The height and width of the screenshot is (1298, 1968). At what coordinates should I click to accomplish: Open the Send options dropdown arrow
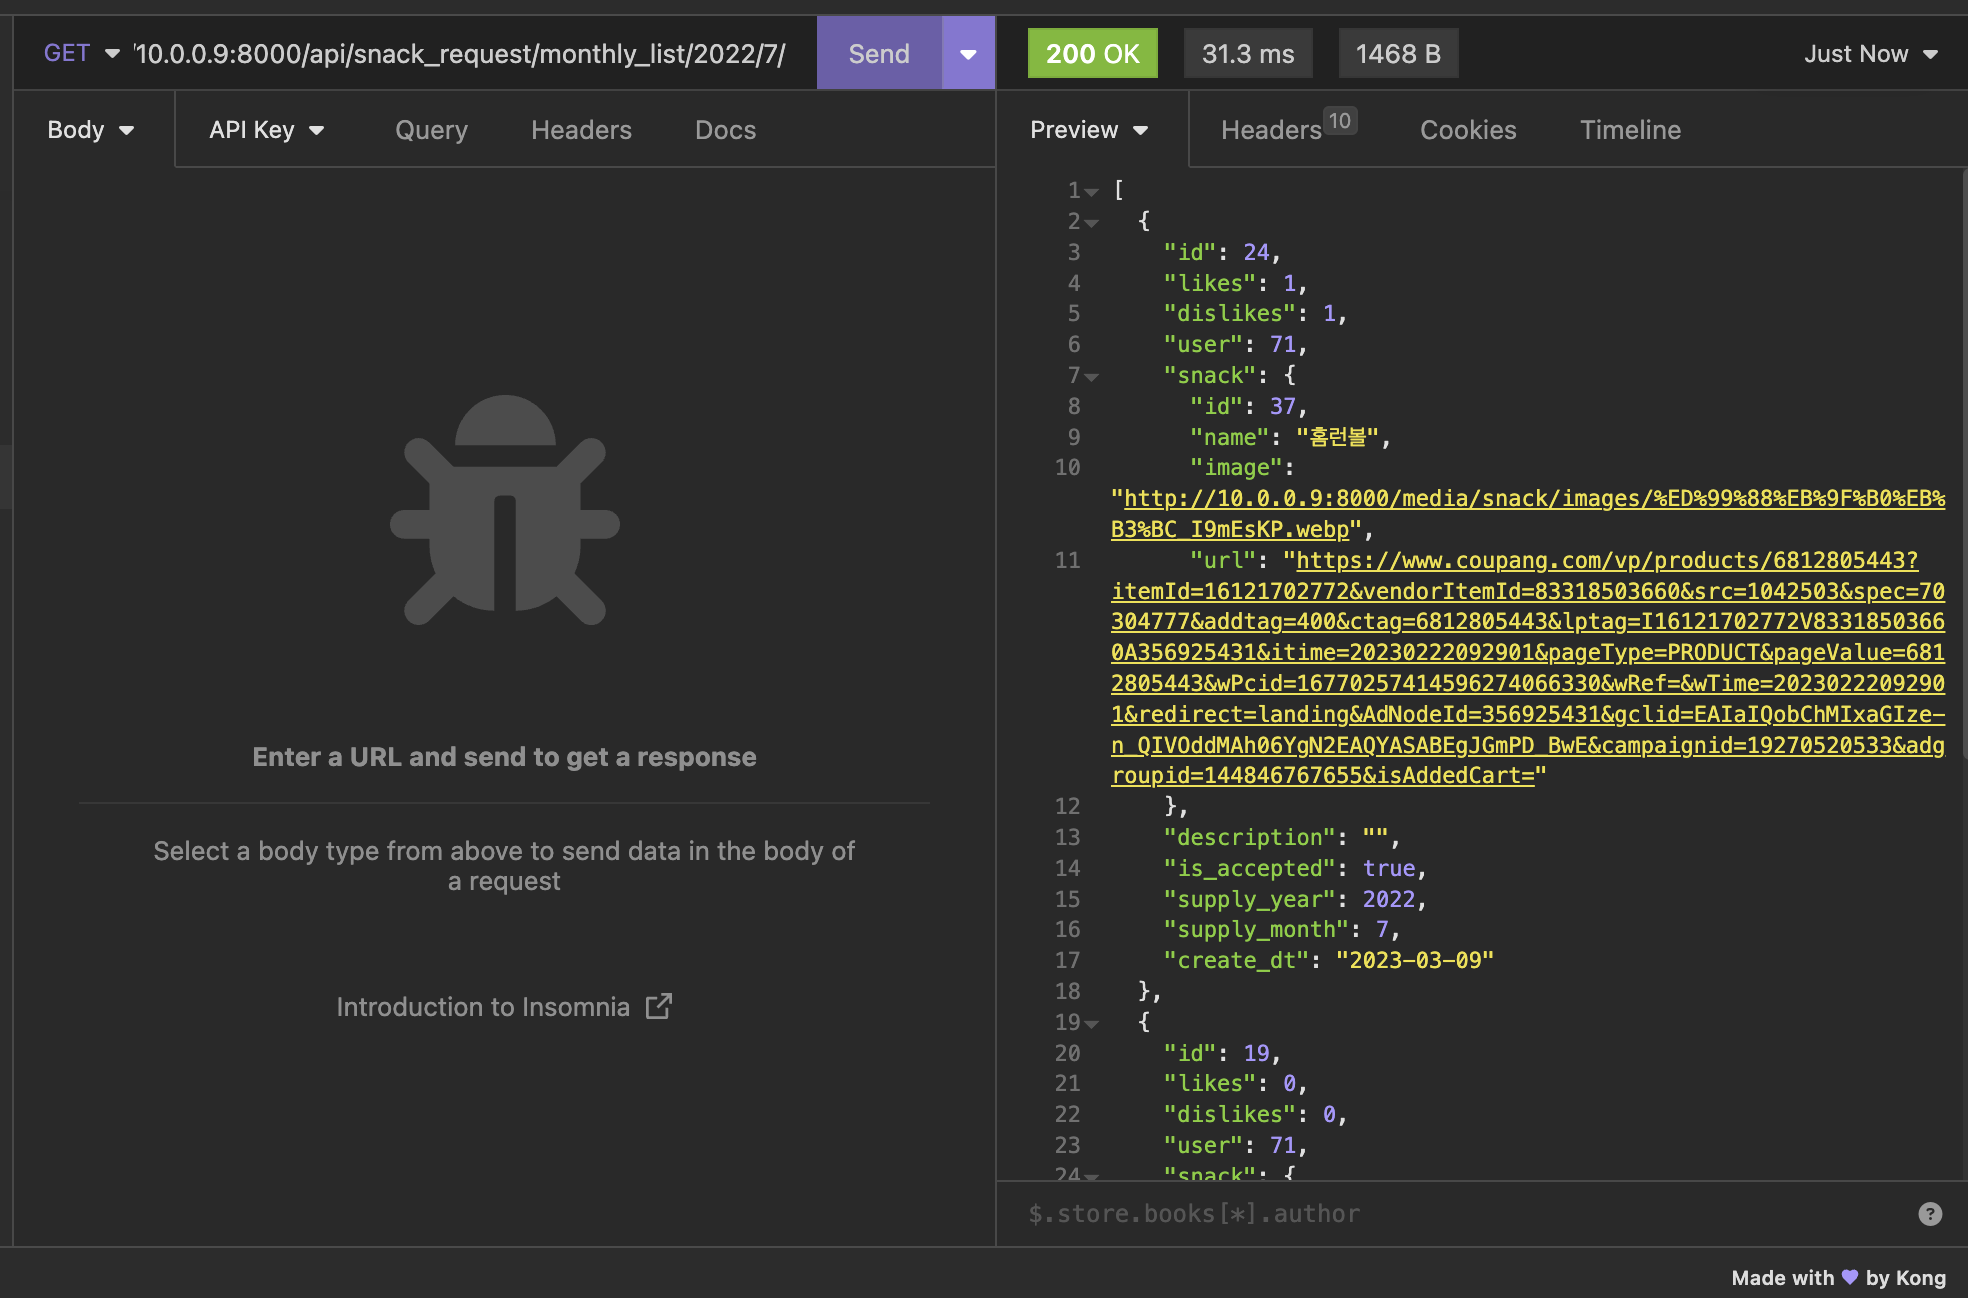tap(967, 54)
